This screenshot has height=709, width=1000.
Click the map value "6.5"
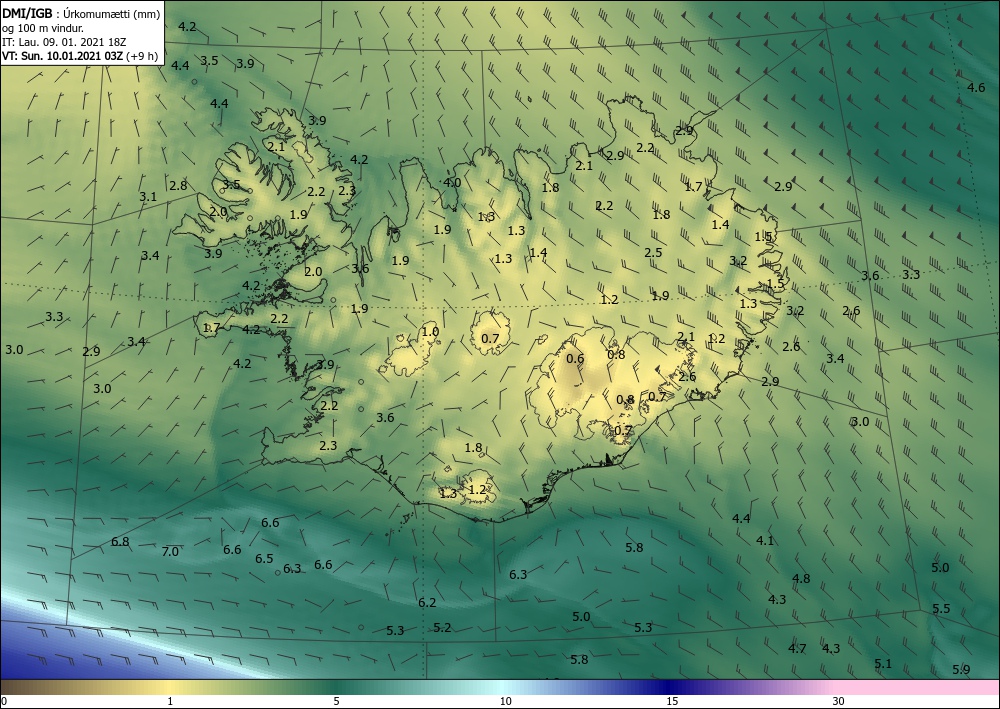(x=264, y=559)
